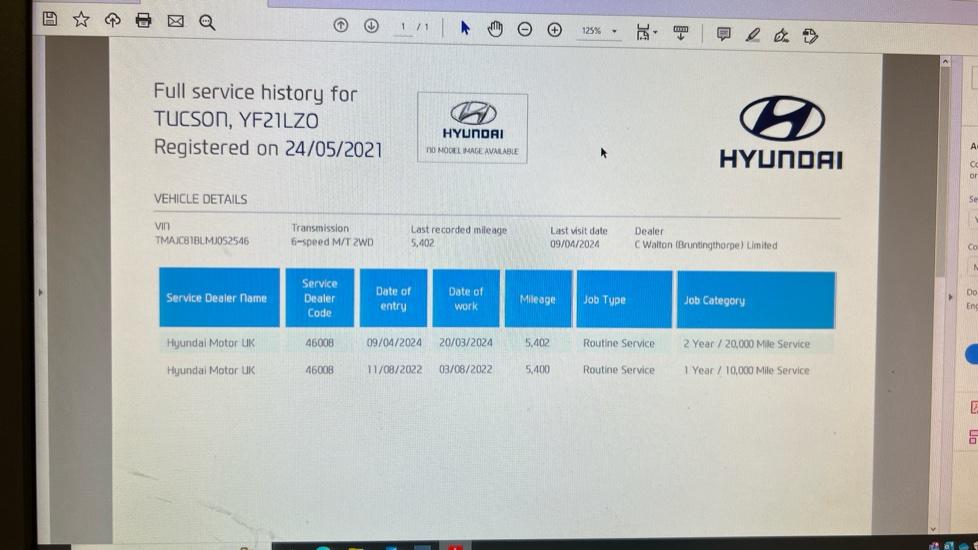Viewport: 978px width, 550px height.
Task: Click the Service Dealer Name column header
Action: [x=219, y=297]
